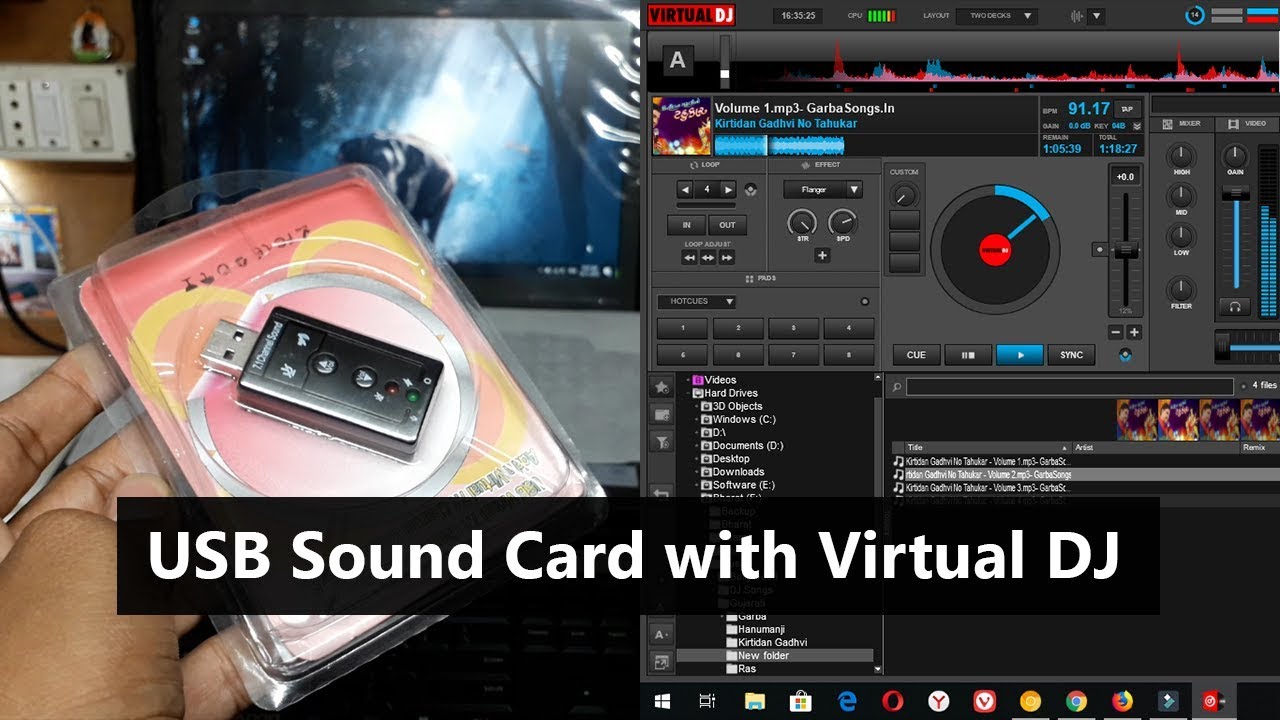This screenshot has height=720, width=1280.
Task: Click the search magnifier icon
Action: (x=897, y=386)
